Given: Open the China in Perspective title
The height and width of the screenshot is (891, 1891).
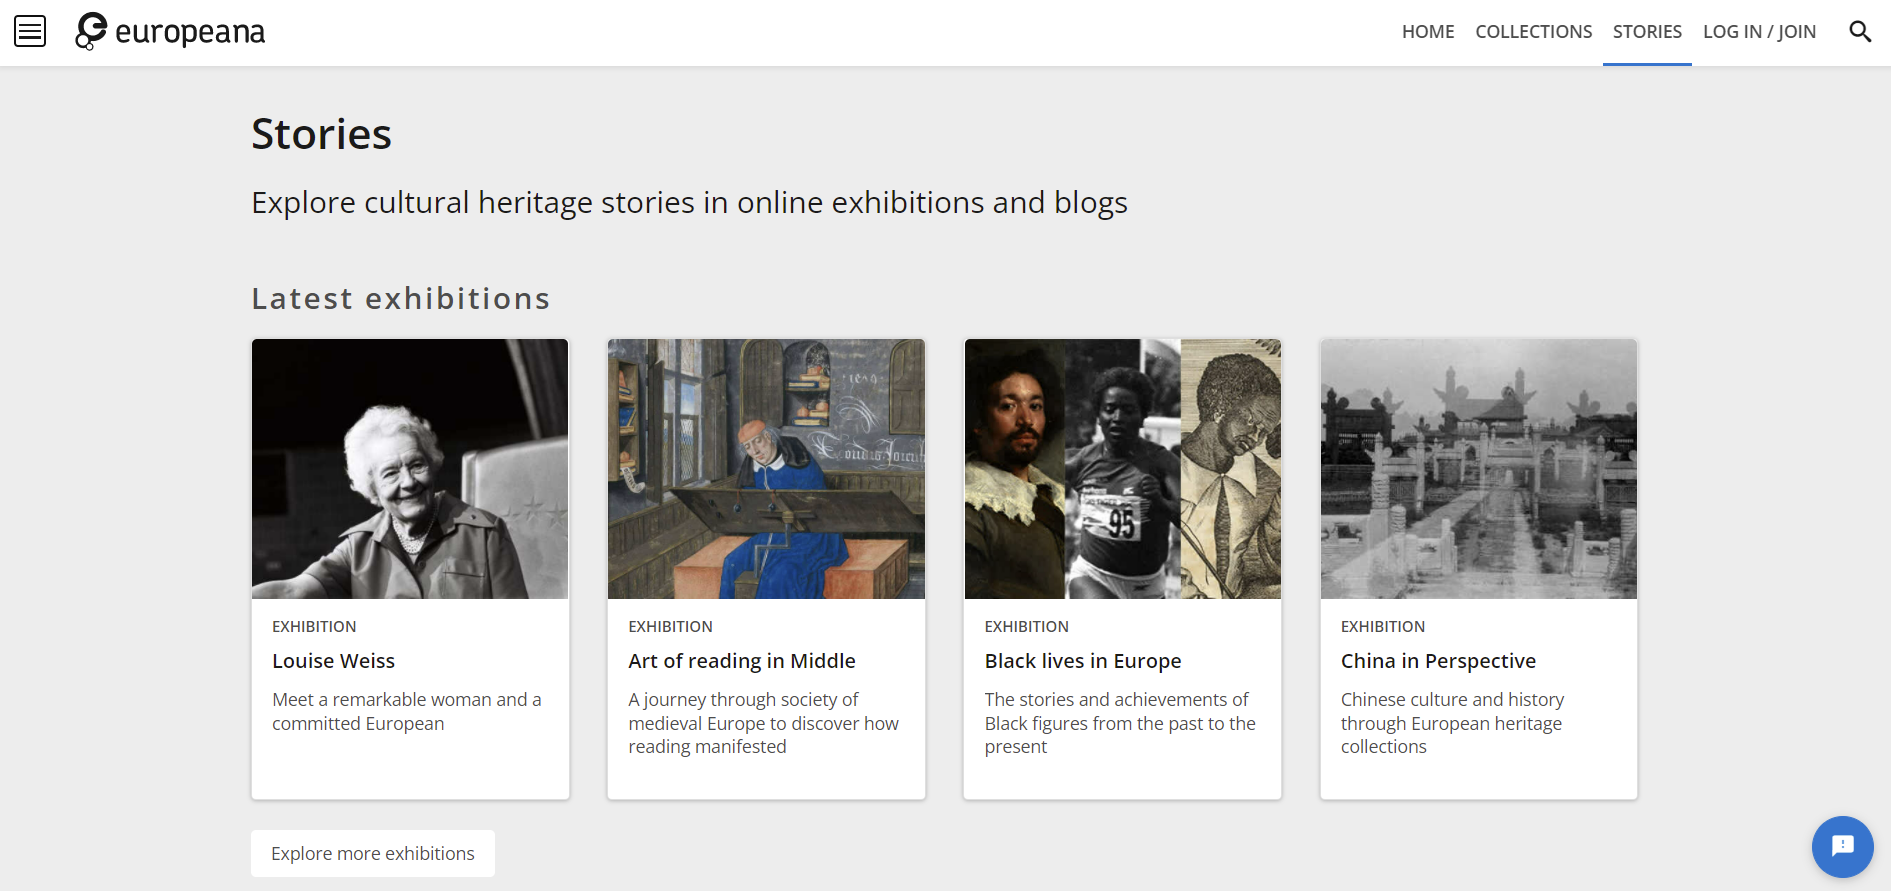Looking at the screenshot, I should [1437, 661].
